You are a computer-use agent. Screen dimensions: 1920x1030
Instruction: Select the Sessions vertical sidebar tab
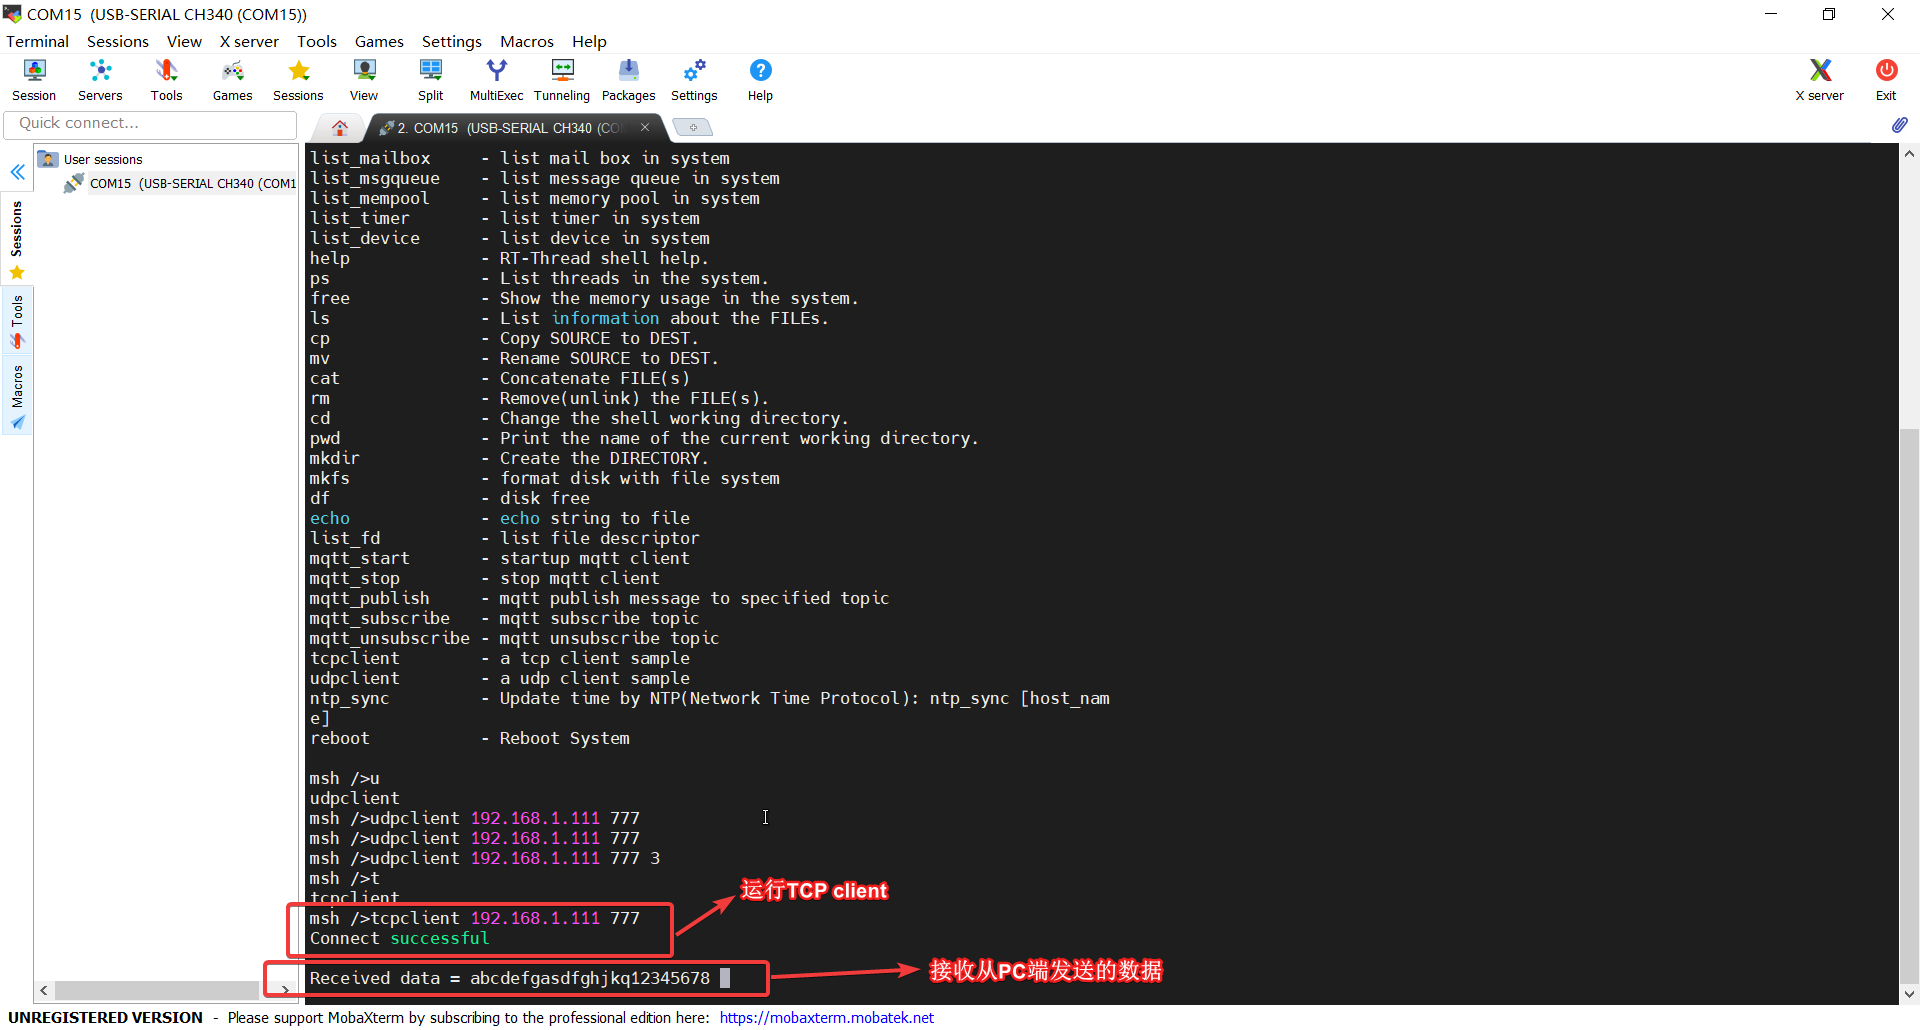click(17, 239)
